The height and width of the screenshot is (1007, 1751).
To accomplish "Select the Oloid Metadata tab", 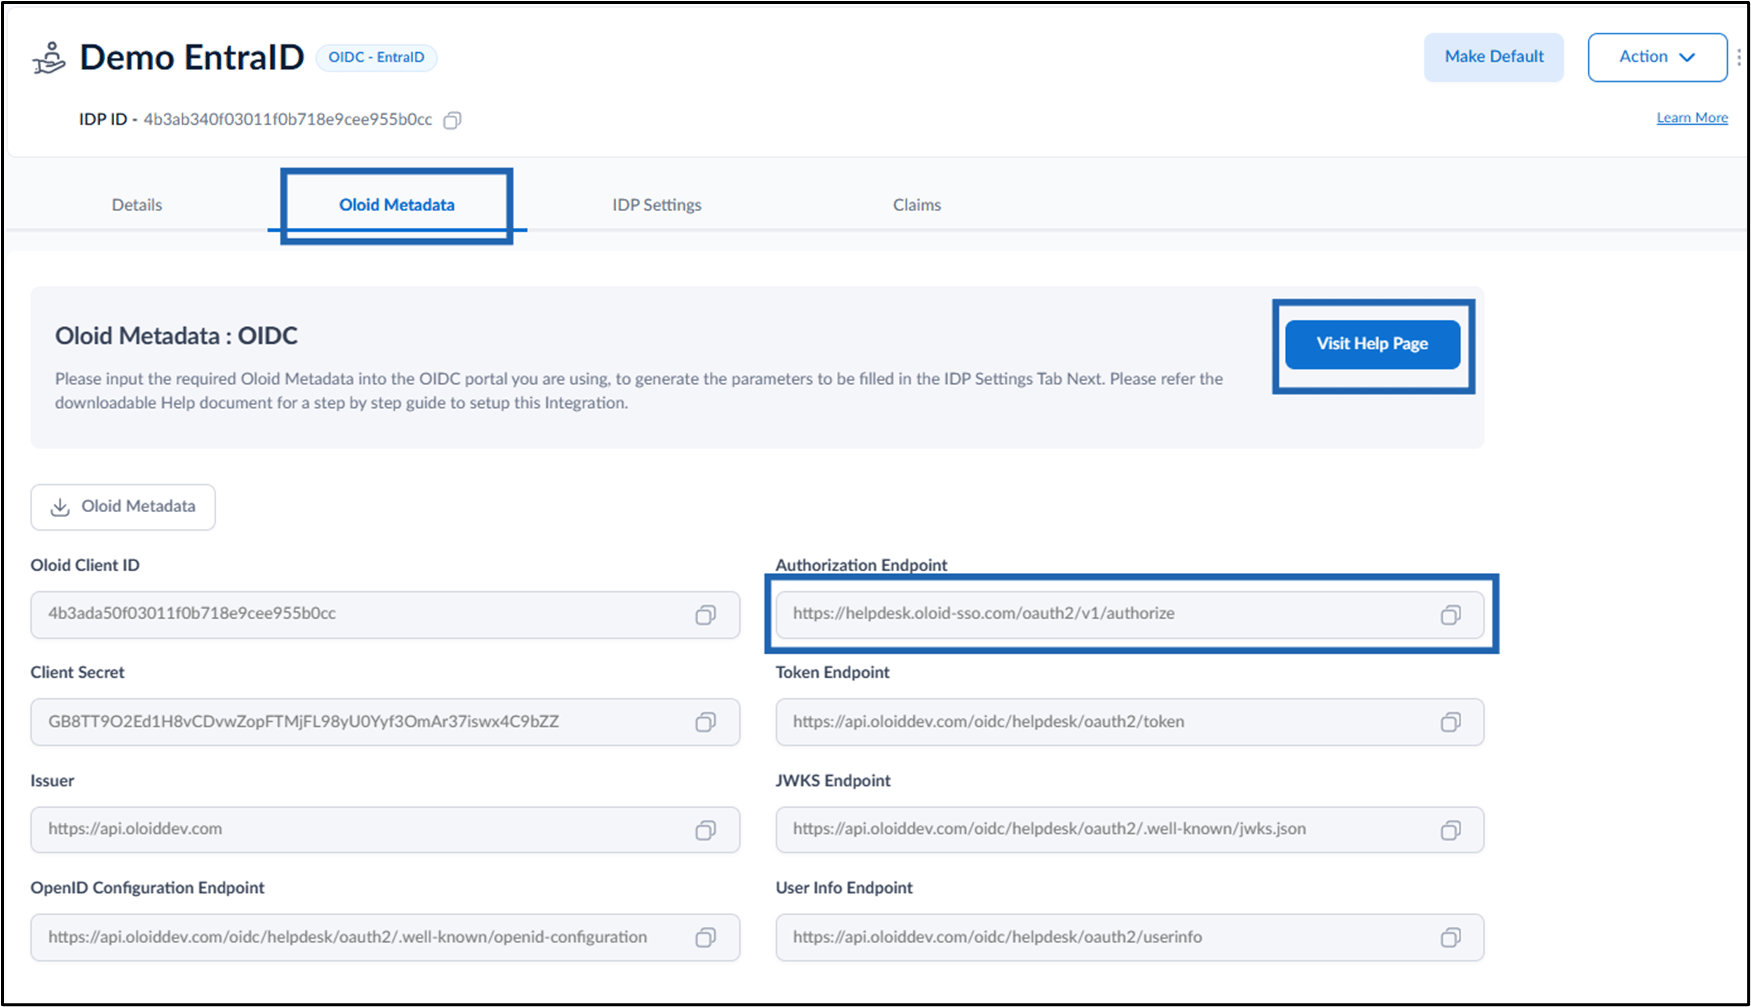I will [x=397, y=205].
